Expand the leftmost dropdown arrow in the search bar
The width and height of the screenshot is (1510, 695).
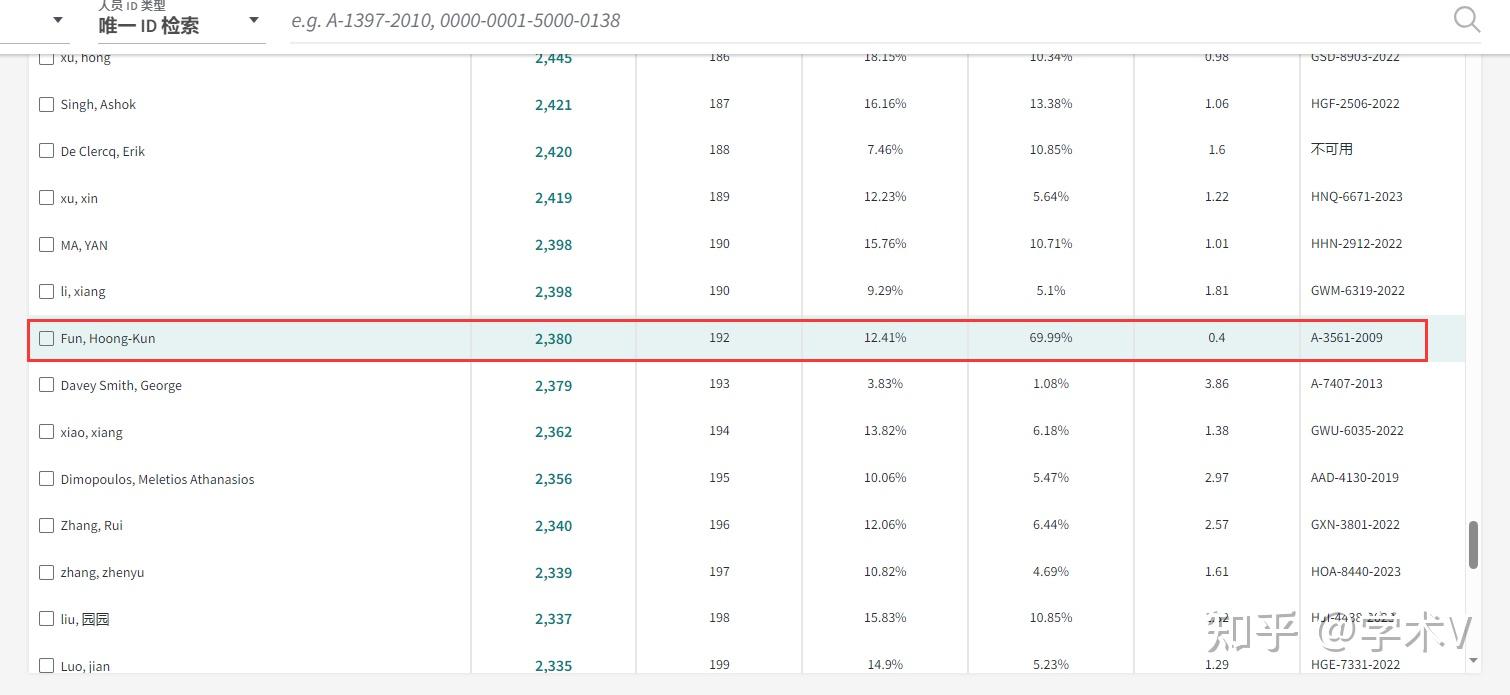57,20
